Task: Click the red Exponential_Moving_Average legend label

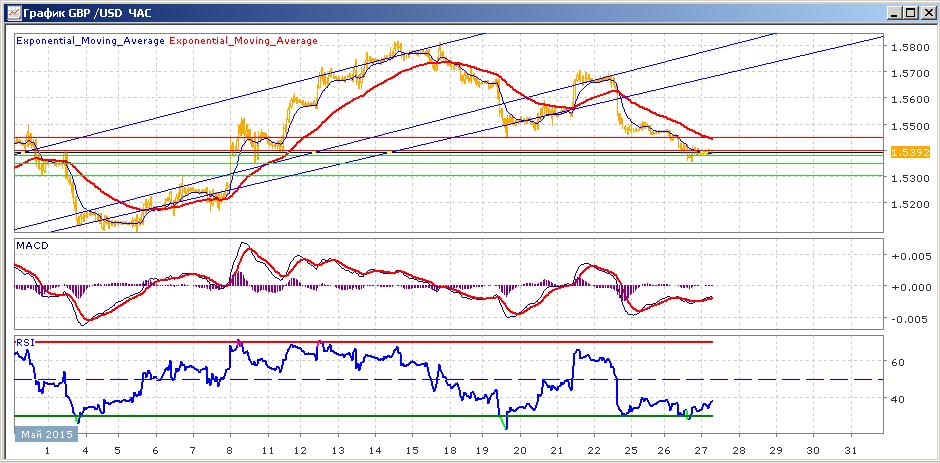Action: tap(243, 41)
